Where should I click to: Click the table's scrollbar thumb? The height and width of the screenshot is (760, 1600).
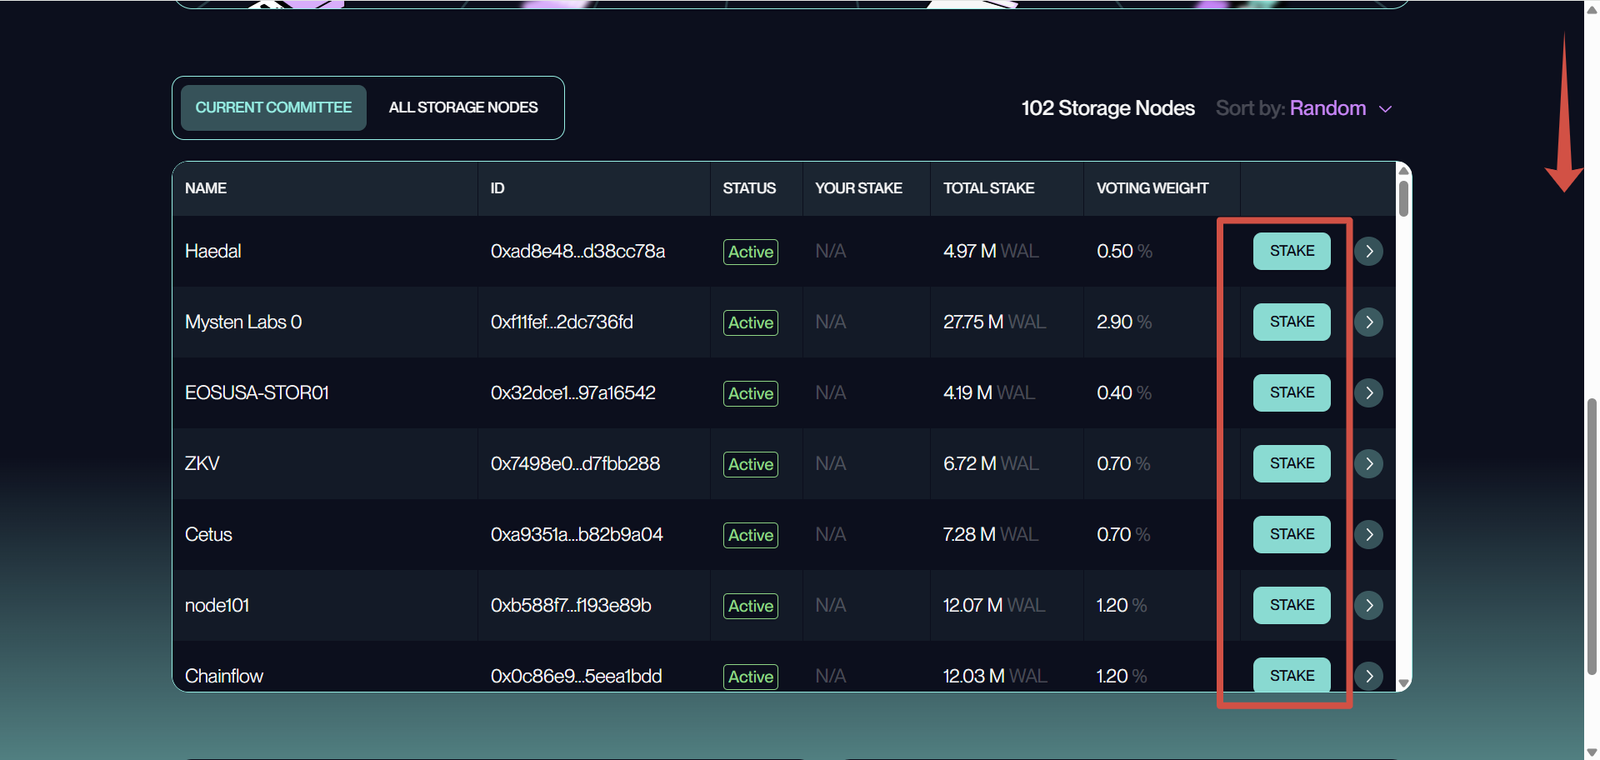1403,197
